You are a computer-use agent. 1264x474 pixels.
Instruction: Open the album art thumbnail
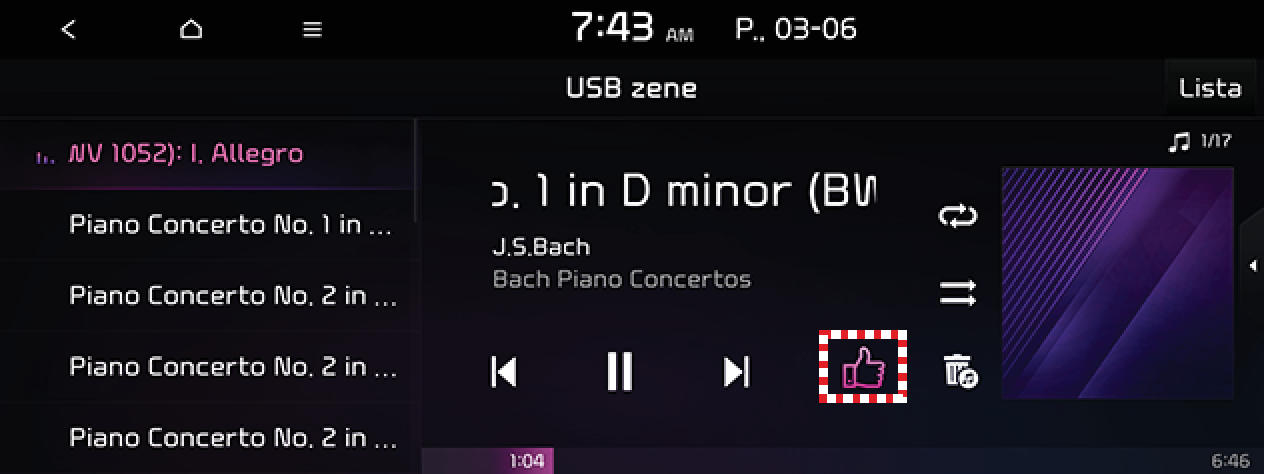point(1117,283)
